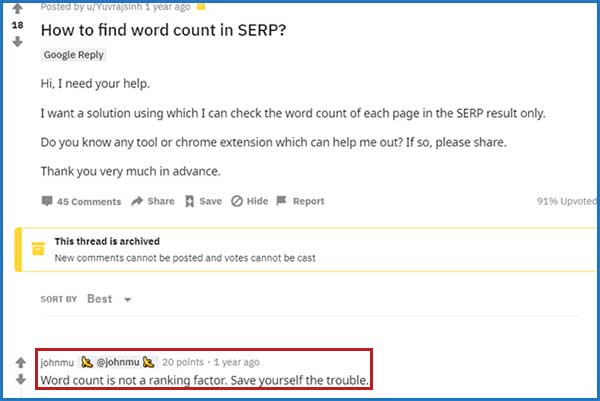Open johnmu commenter username link
This screenshot has height=401, width=600.
pos(57,362)
